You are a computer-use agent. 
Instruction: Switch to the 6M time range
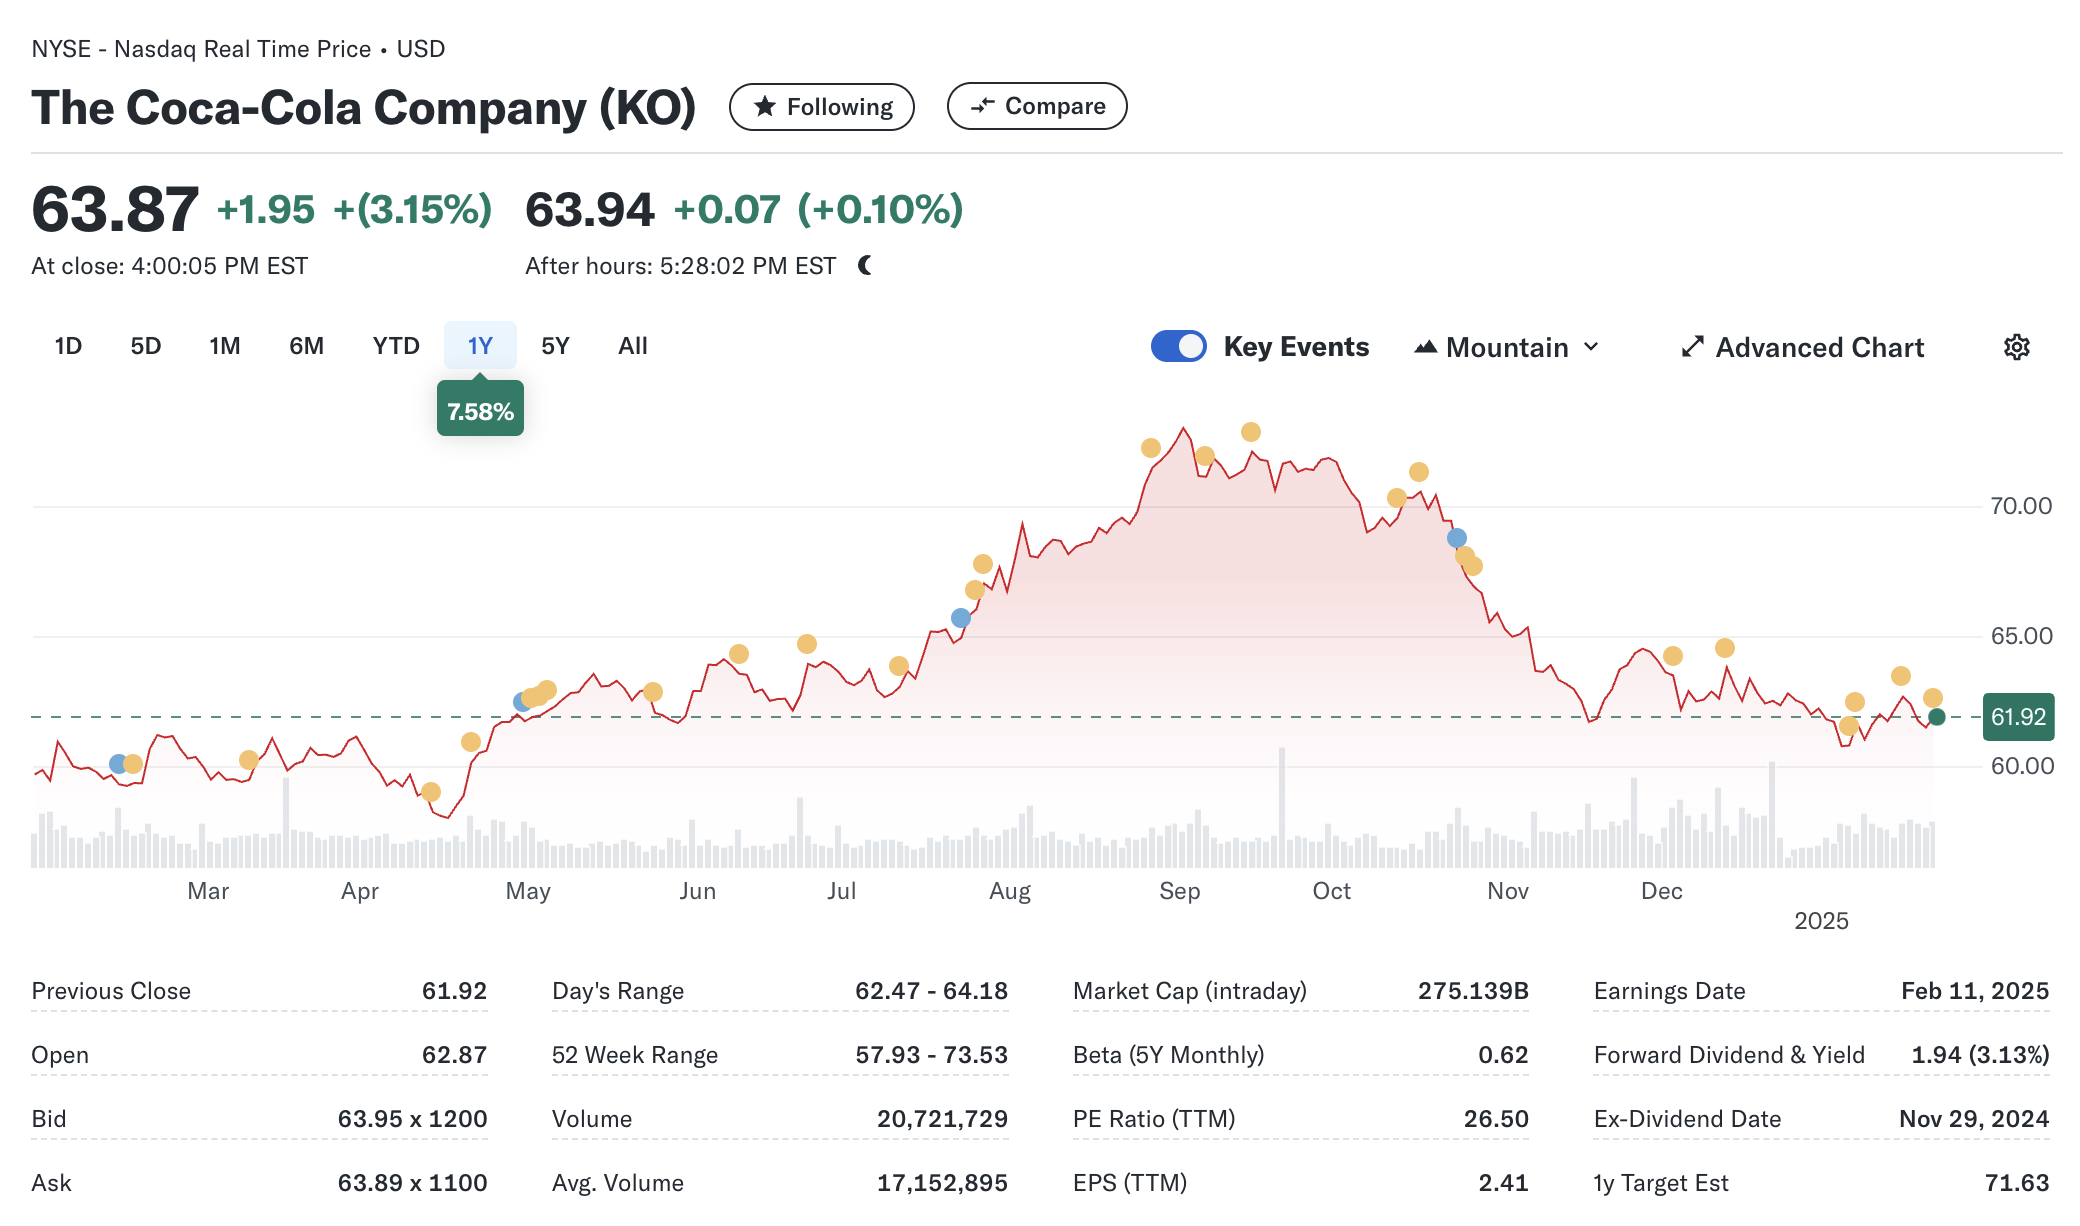pos(306,346)
